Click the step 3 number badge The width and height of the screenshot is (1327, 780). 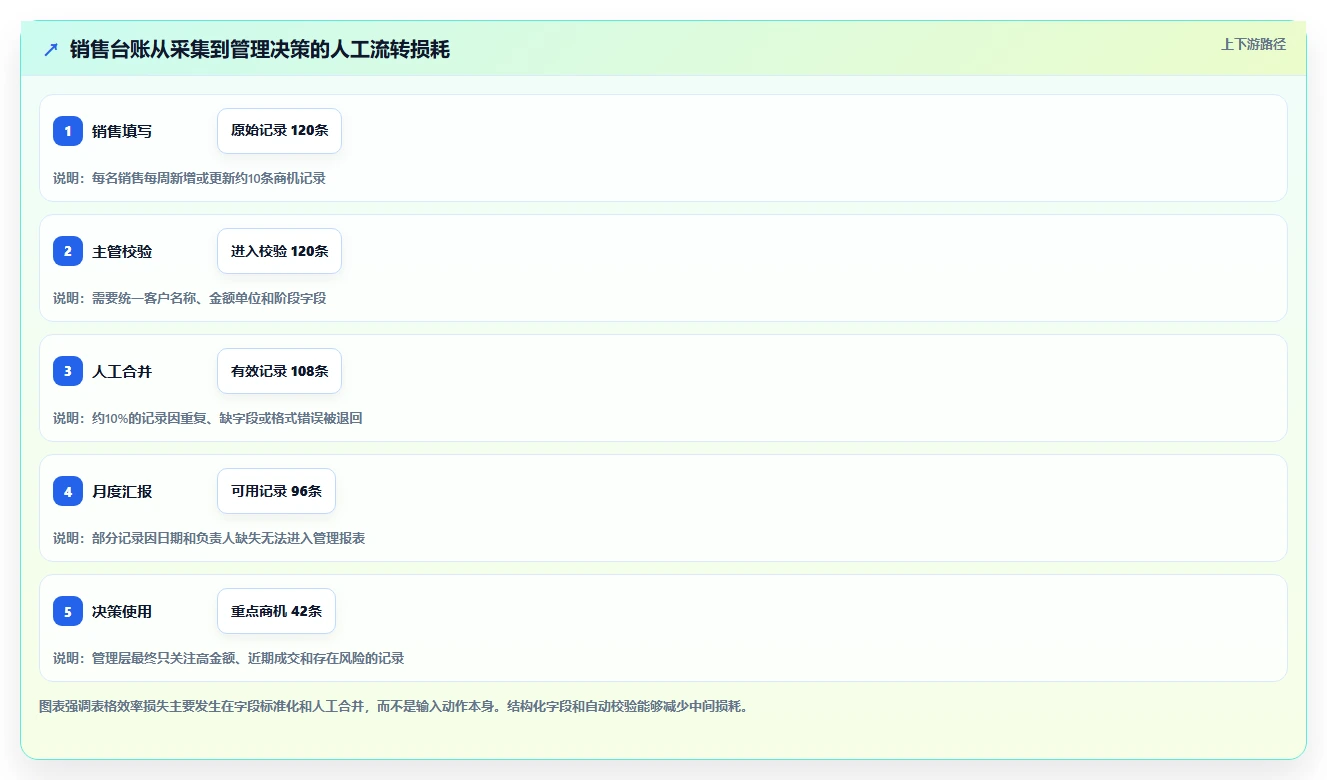pyautogui.click(x=68, y=371)
